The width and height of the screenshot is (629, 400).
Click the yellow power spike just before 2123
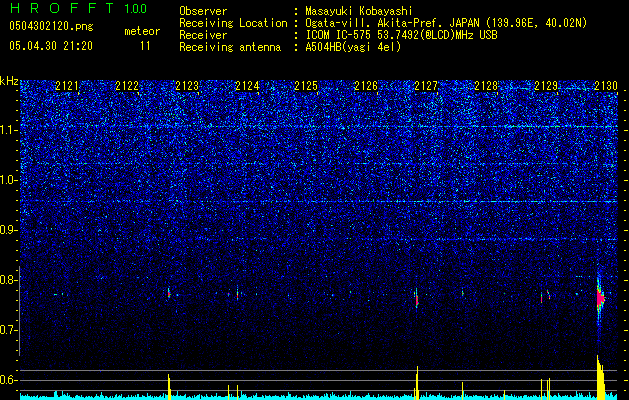pyautogui.click(x=169, y=387)
